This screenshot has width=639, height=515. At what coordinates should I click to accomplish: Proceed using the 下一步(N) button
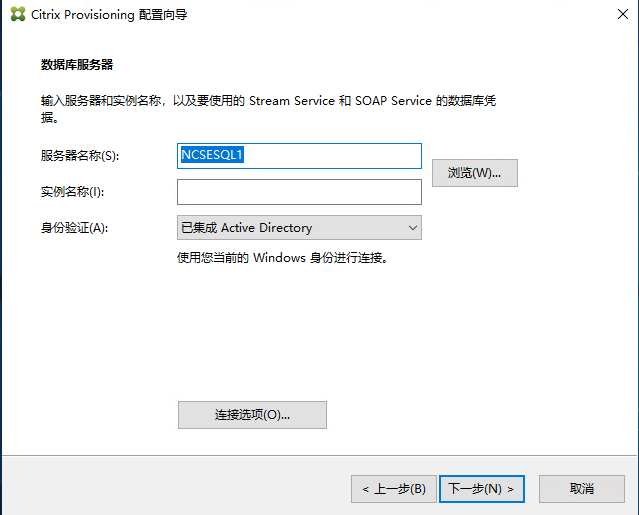(x=482, y=489)
